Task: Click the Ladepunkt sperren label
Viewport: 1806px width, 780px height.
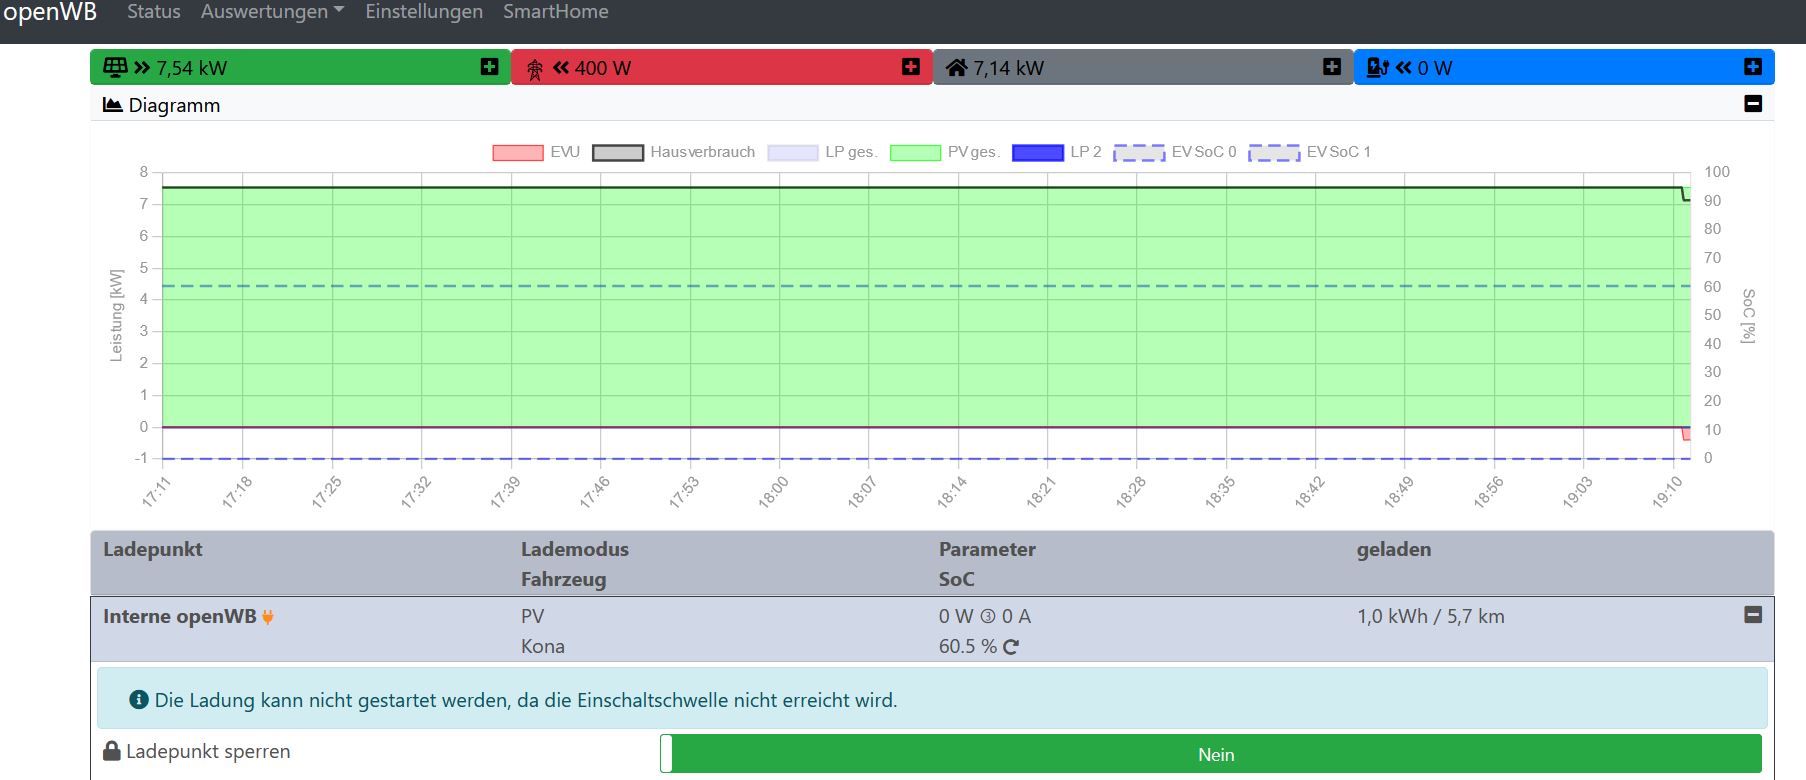Action: tap(208, 751)
